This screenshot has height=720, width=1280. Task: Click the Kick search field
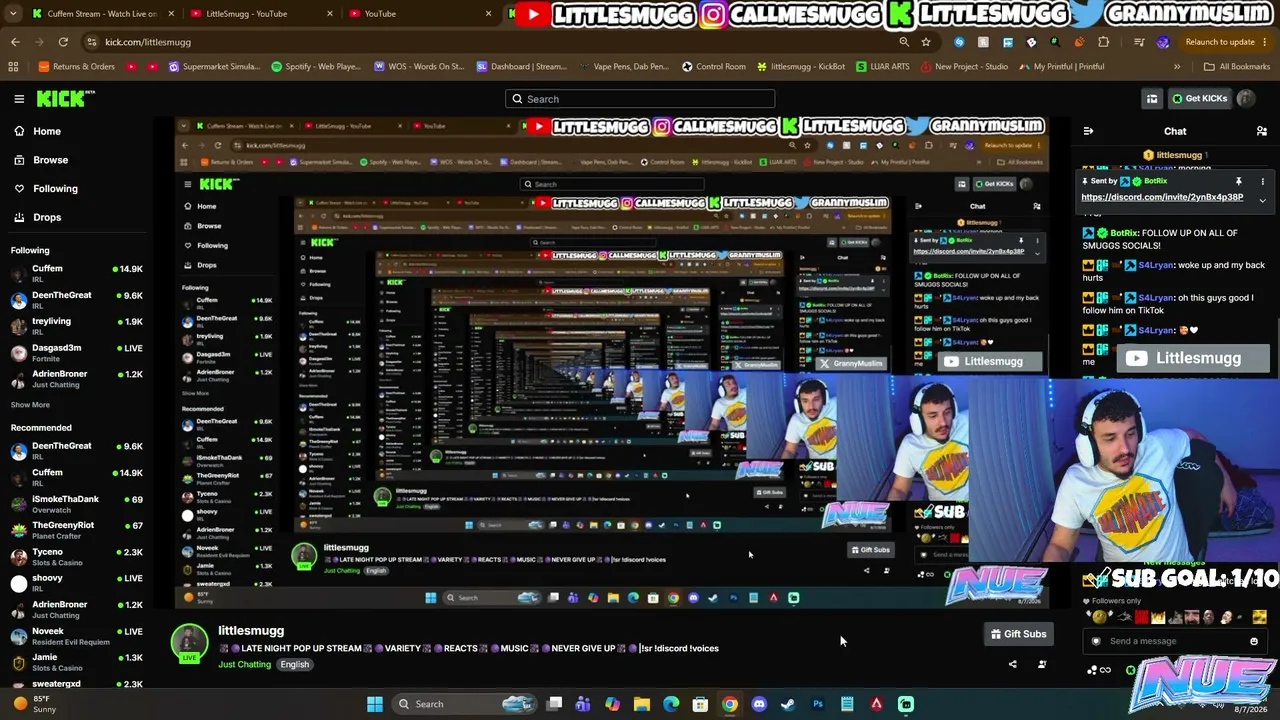[640, 99]
